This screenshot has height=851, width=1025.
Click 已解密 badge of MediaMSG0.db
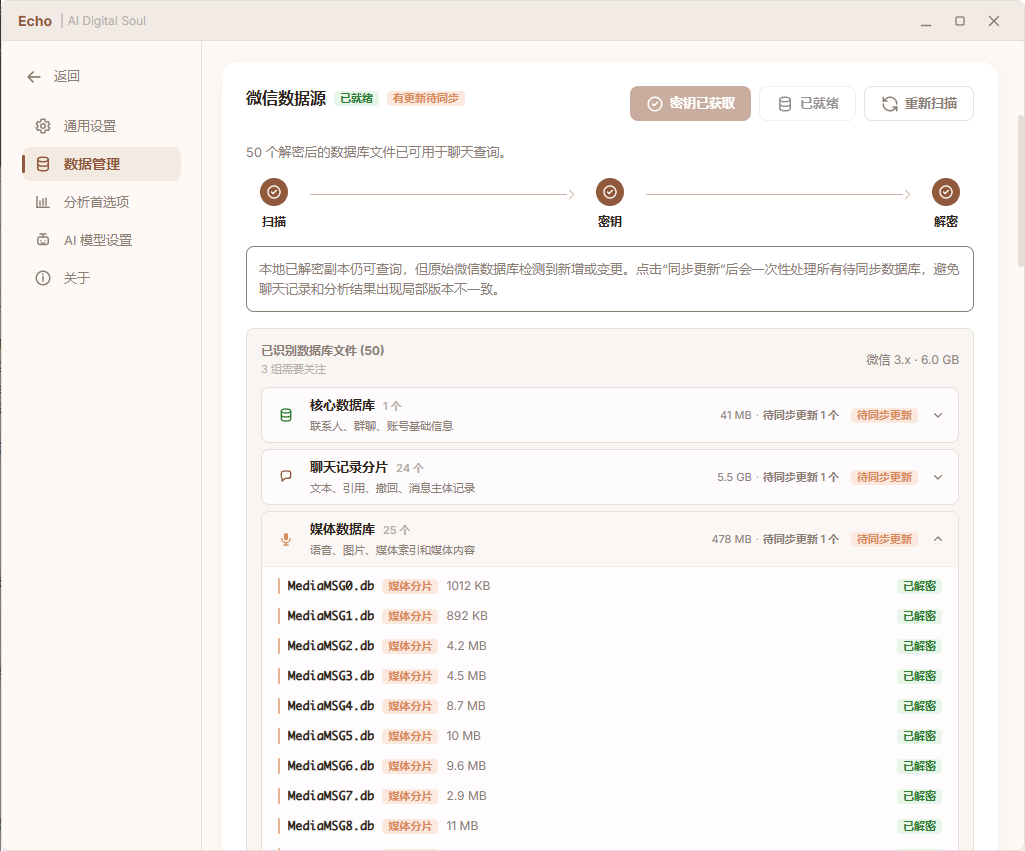click(919, 586)
